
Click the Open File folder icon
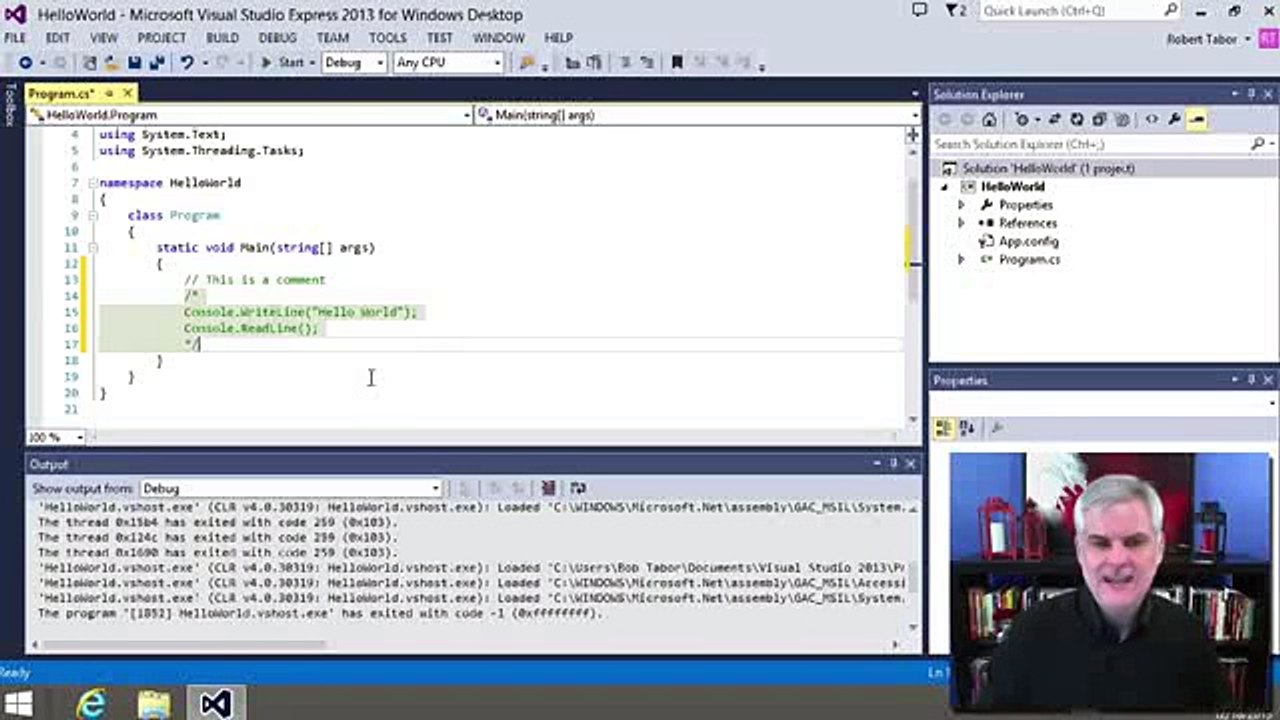tap(111, 63)
